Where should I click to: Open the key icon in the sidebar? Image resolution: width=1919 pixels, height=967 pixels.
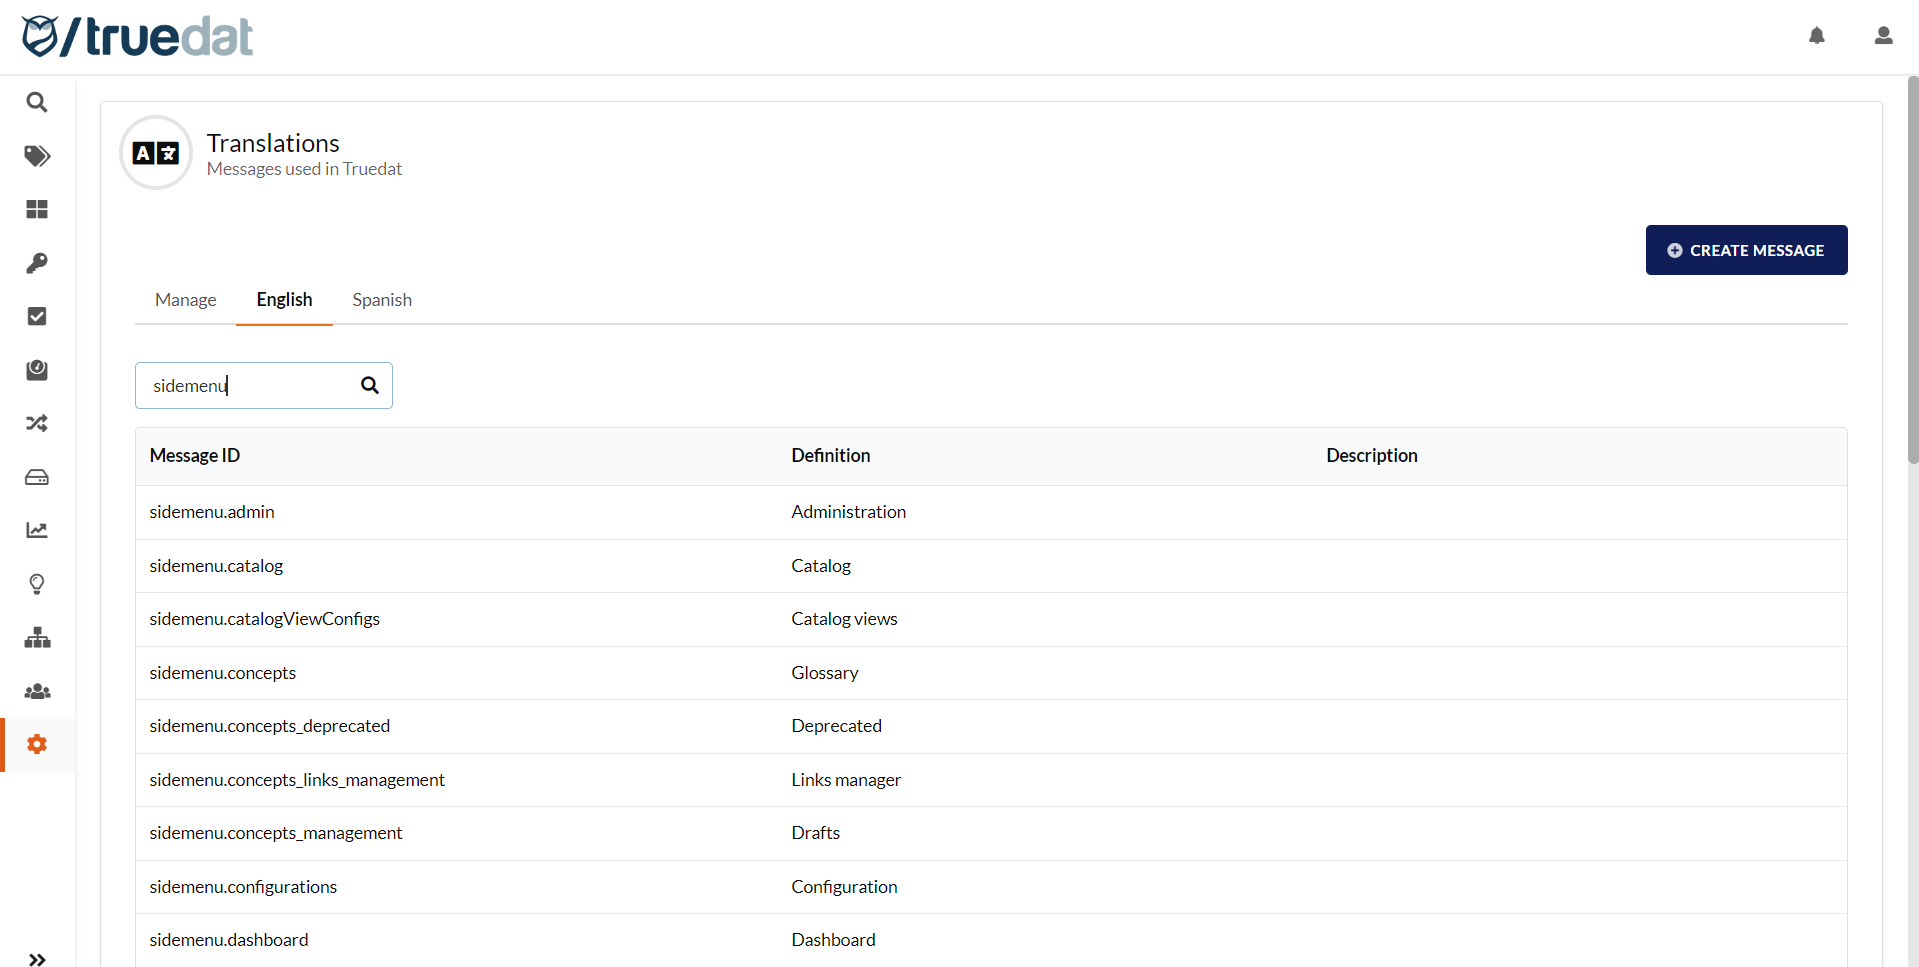tap(37, 263)
